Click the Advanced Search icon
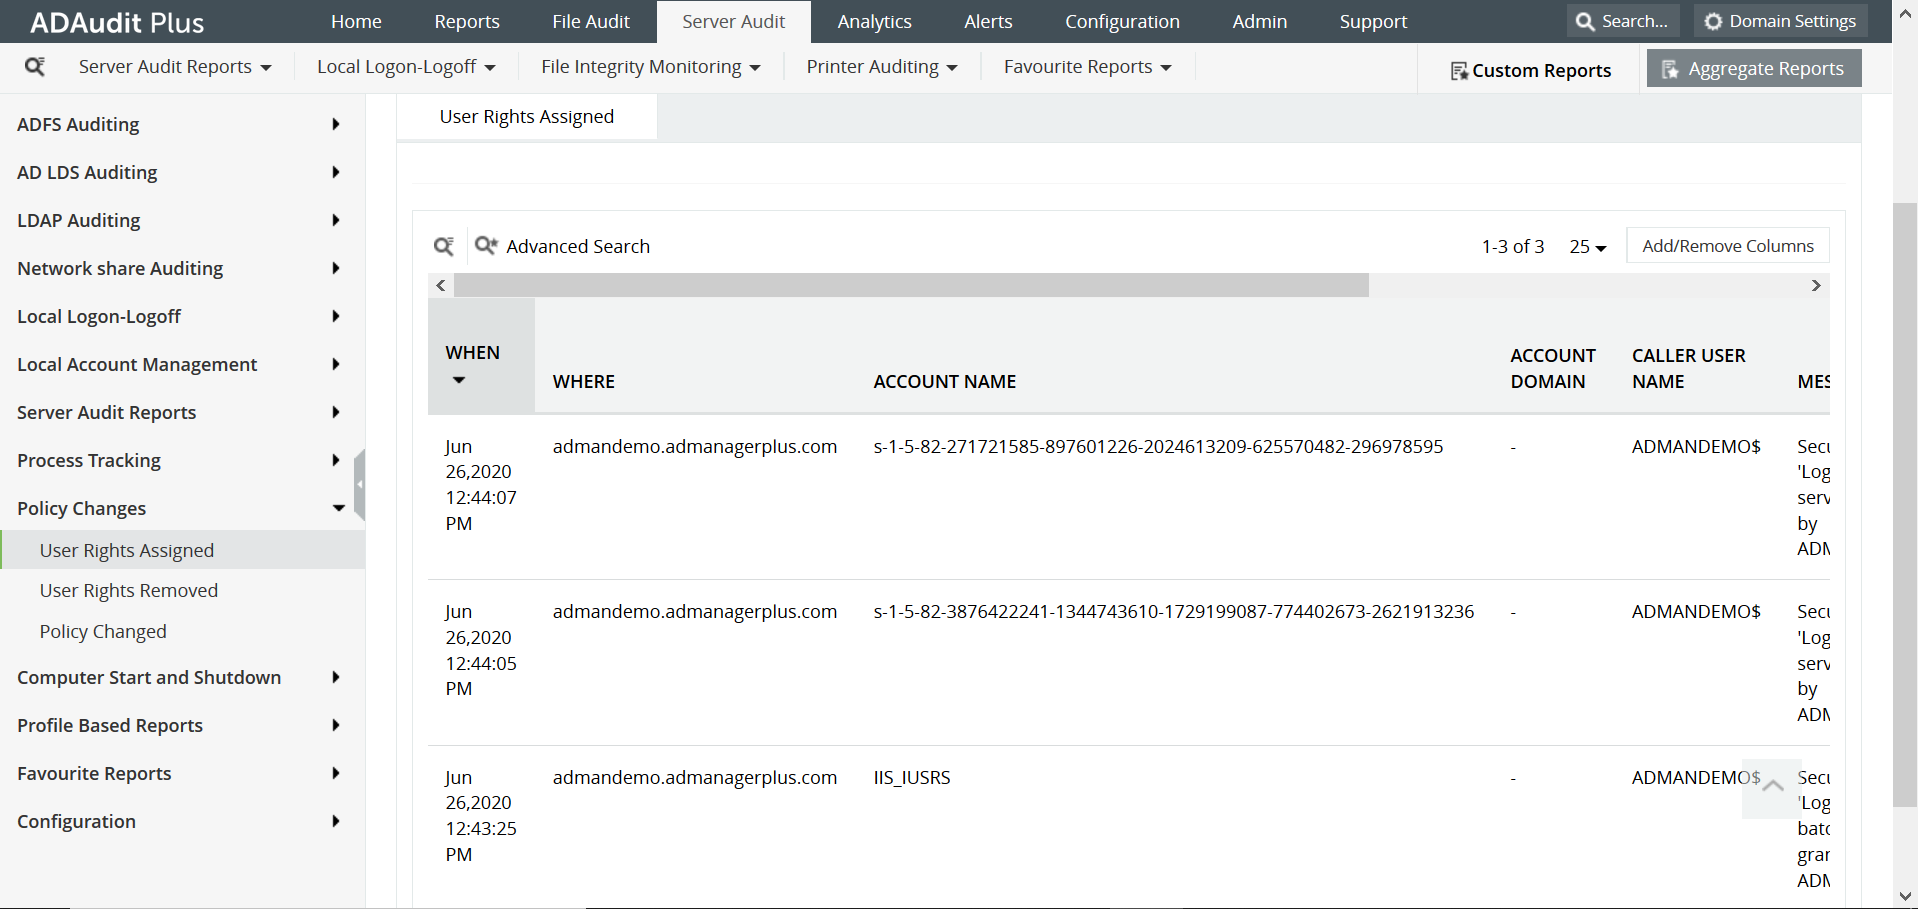 coord(486,245)
